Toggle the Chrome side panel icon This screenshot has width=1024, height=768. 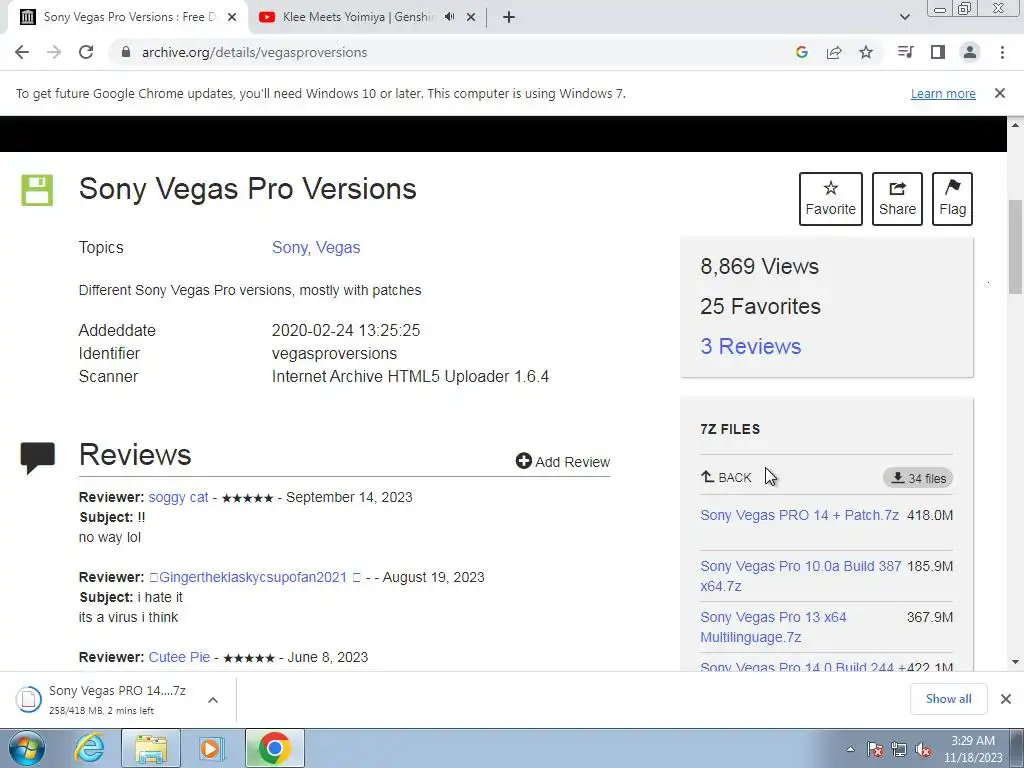click(x=938, y=52)
